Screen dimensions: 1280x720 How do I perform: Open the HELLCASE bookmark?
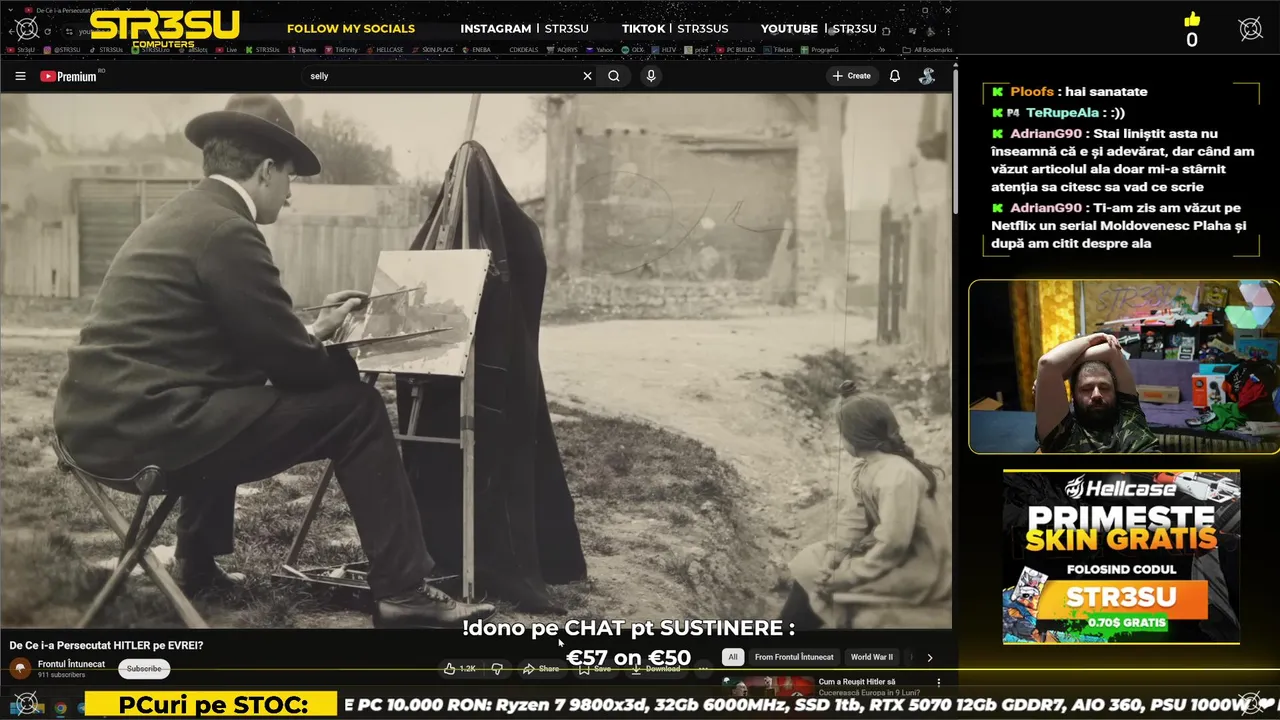tap(385, 49)
